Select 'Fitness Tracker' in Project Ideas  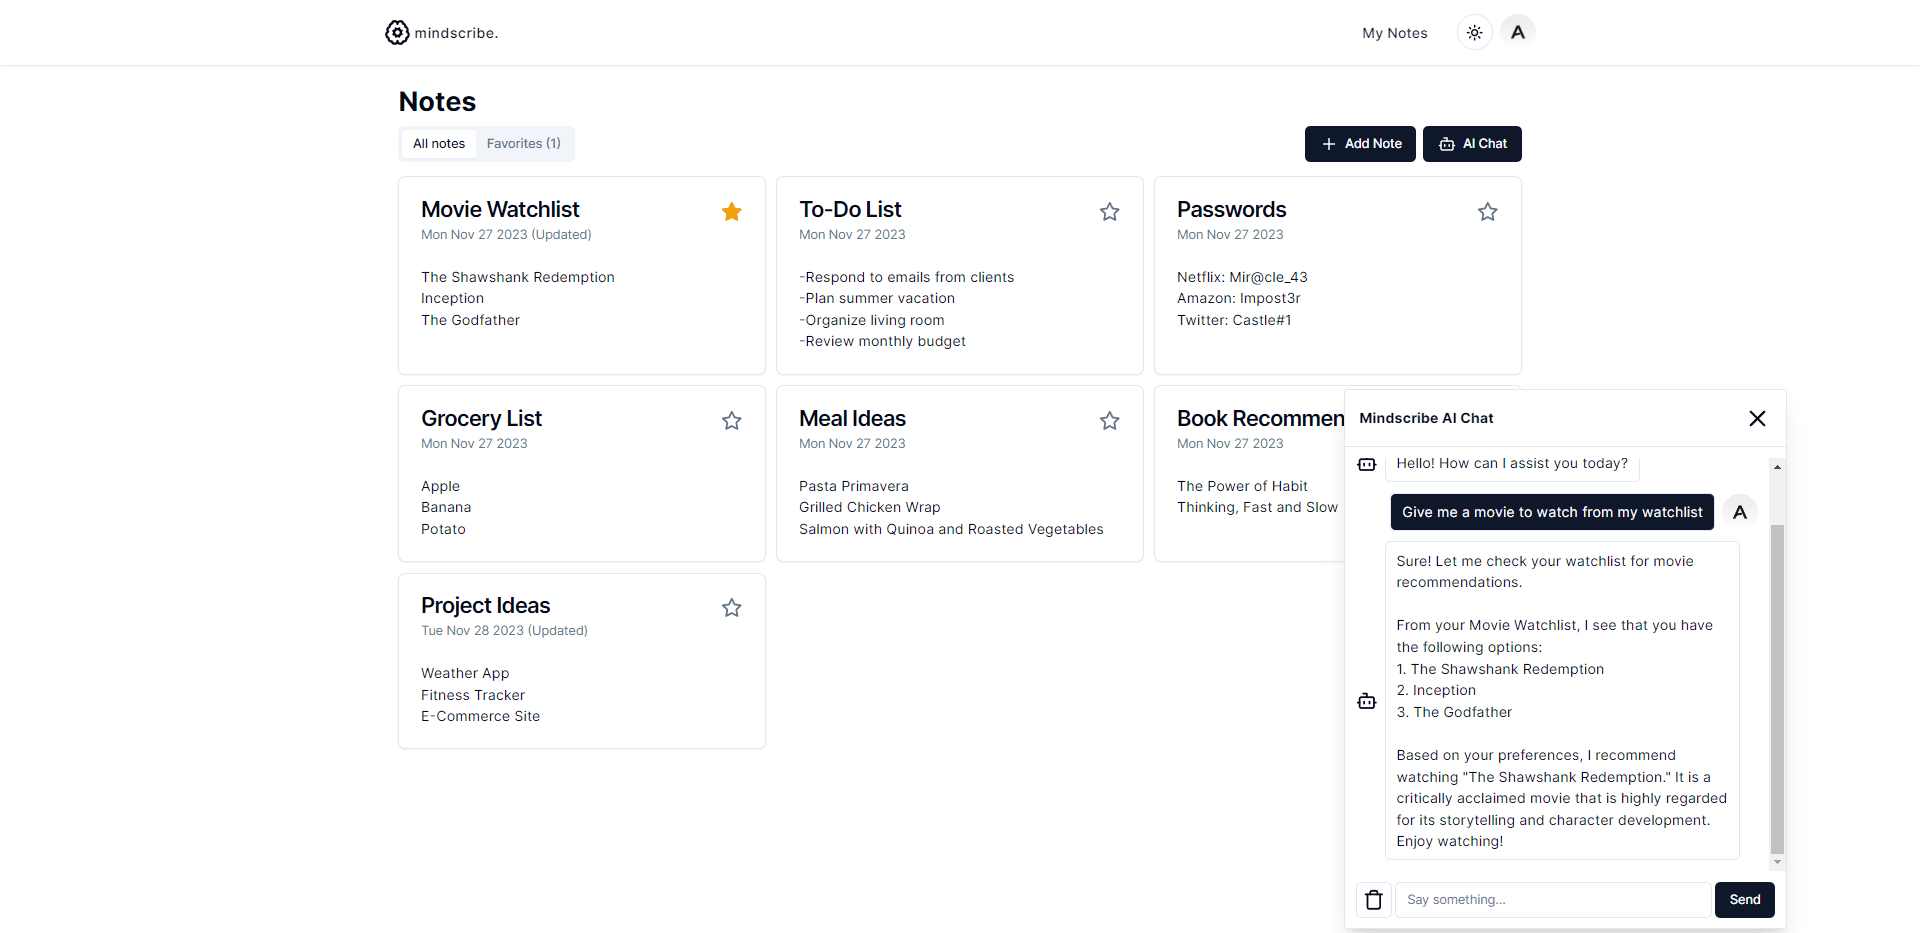[x=473, y=695]
